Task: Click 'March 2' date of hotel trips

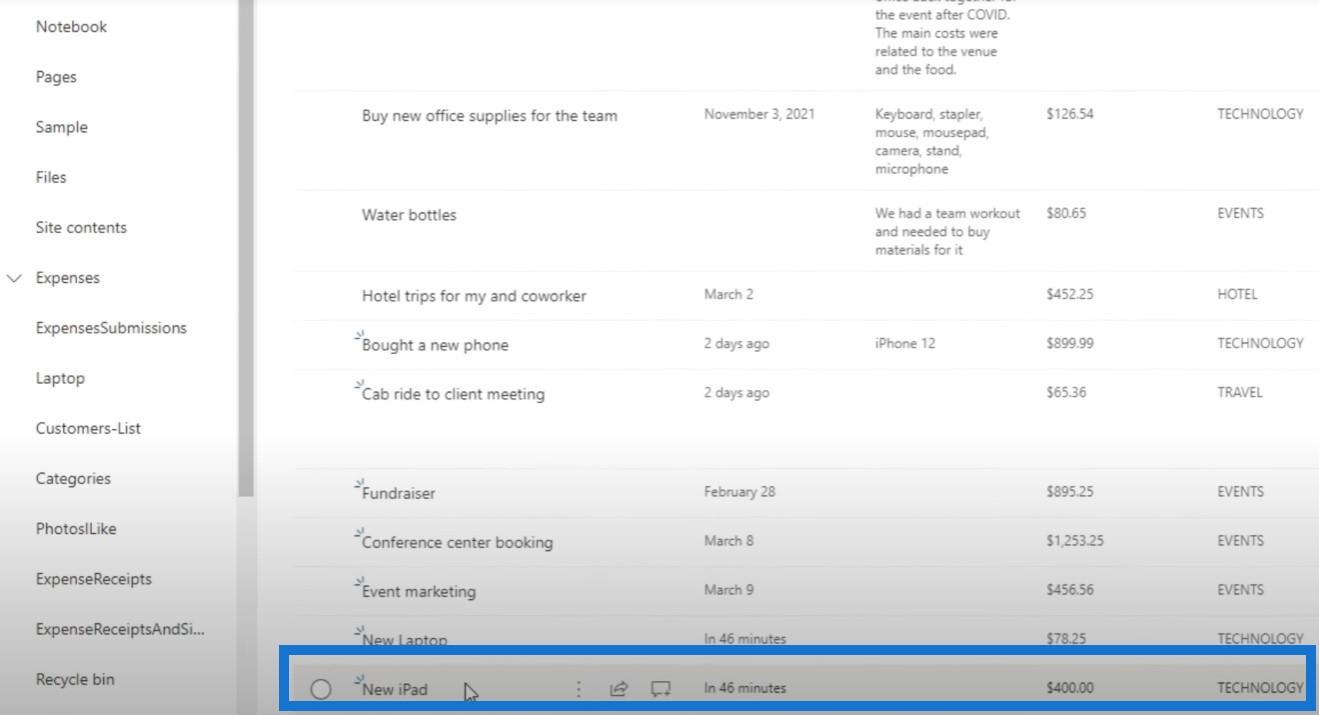Action: click(x=729, y=294)
